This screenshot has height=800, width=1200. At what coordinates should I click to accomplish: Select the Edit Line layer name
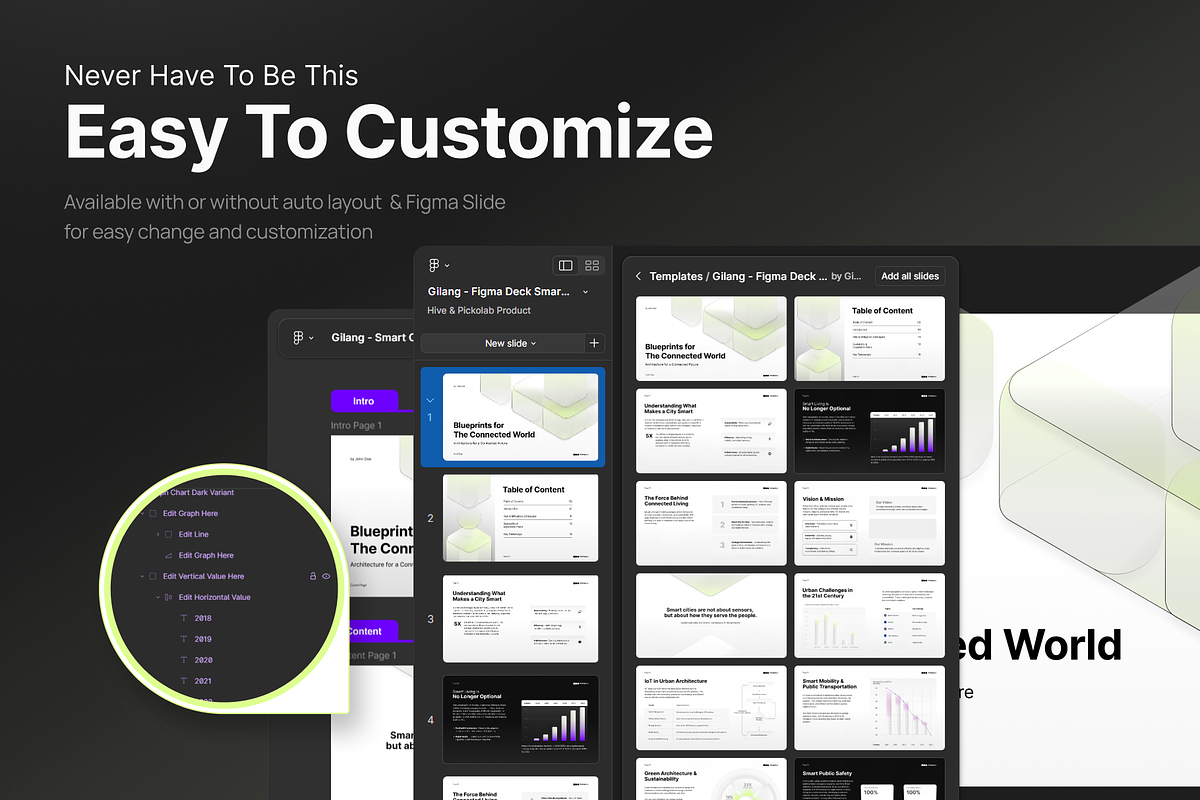pos(194,534)
